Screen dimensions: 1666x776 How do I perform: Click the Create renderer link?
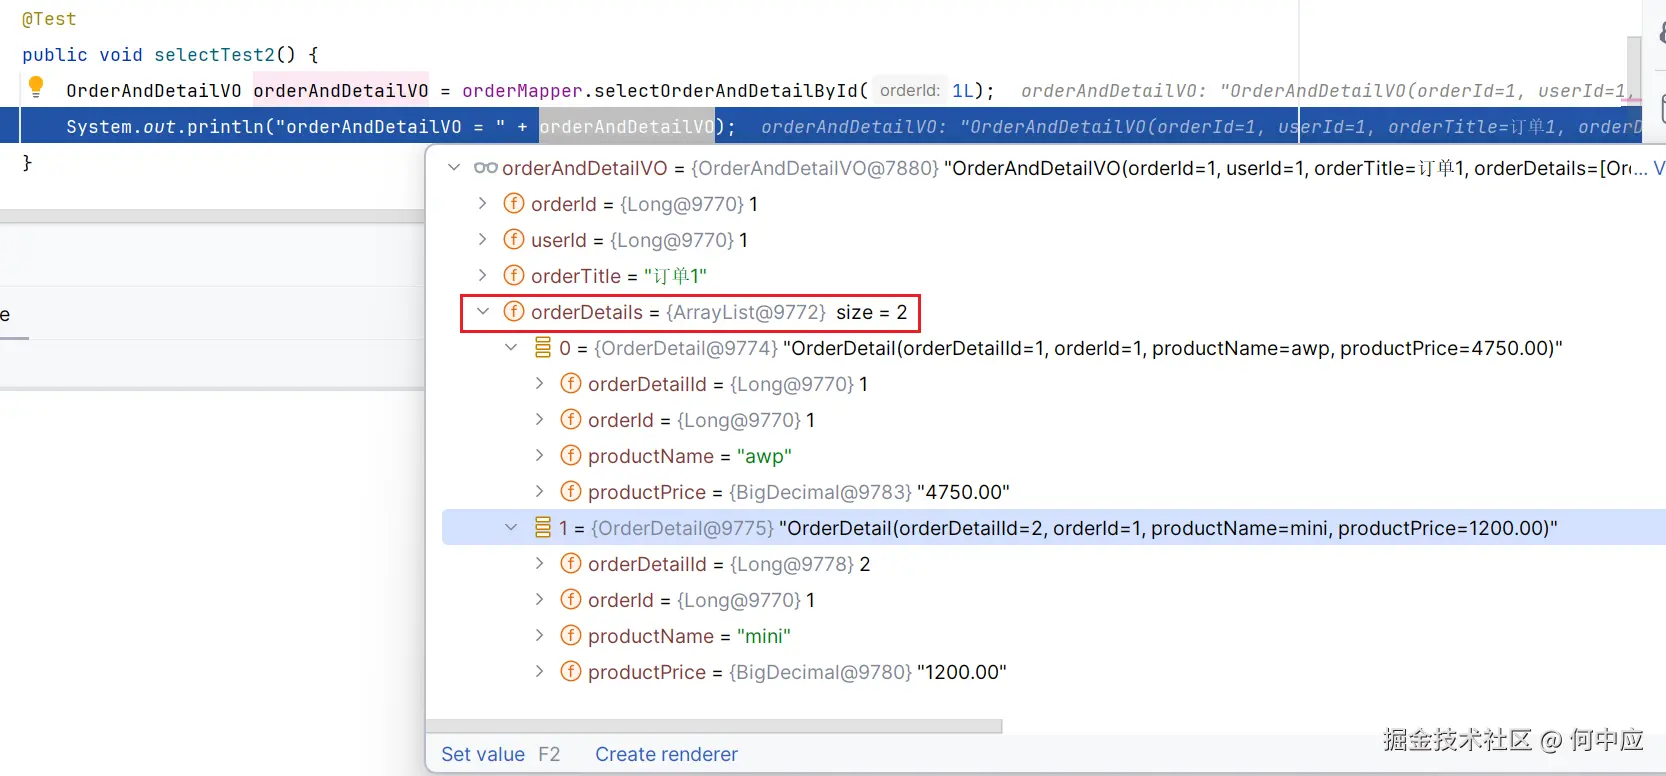pos(666,754)
